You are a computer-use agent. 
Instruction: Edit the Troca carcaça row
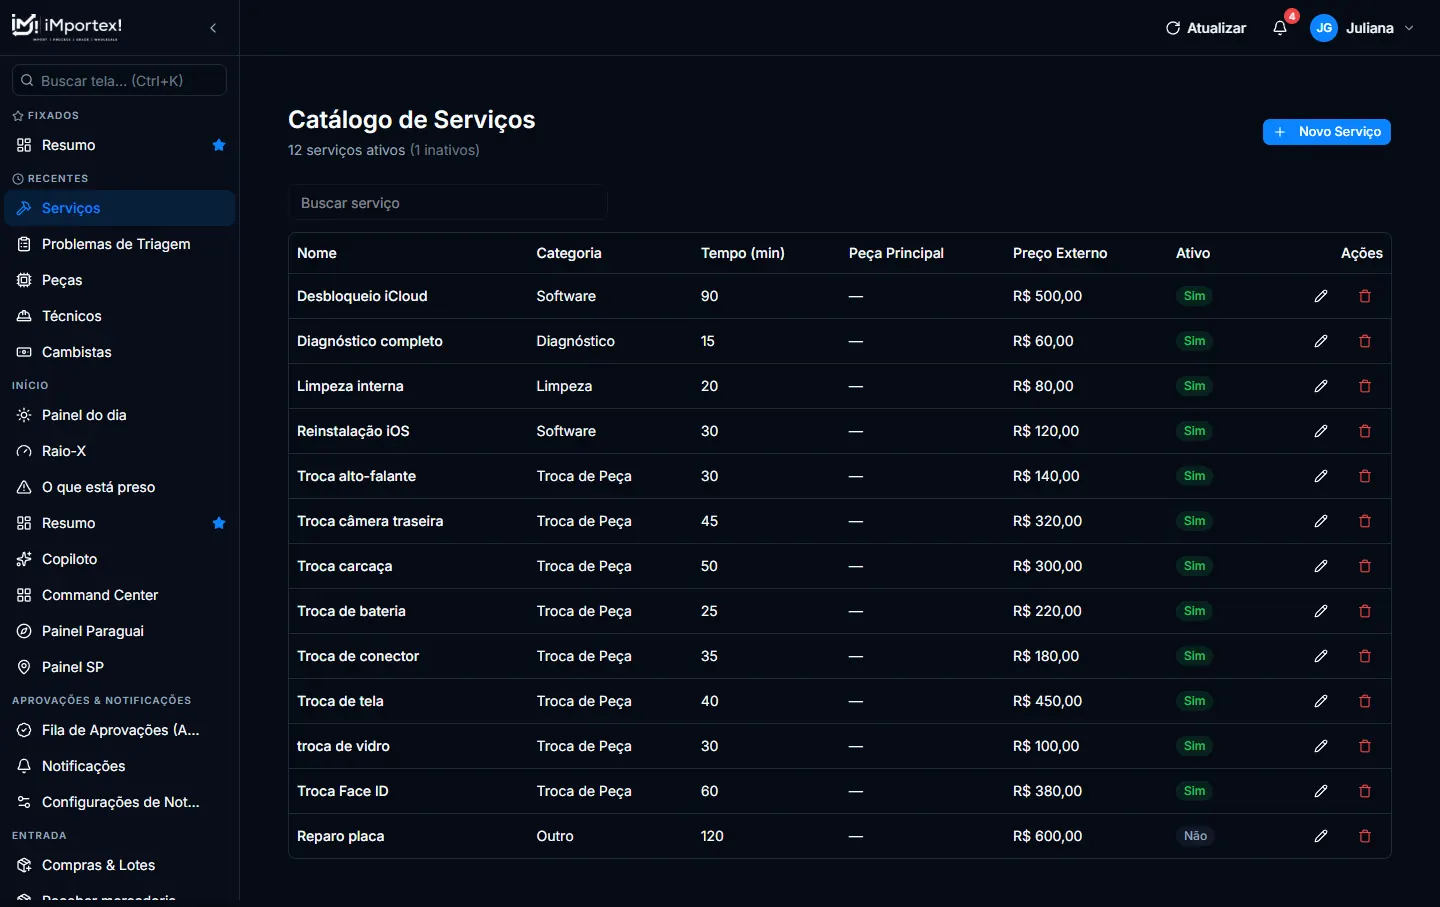coord(1321,566)
